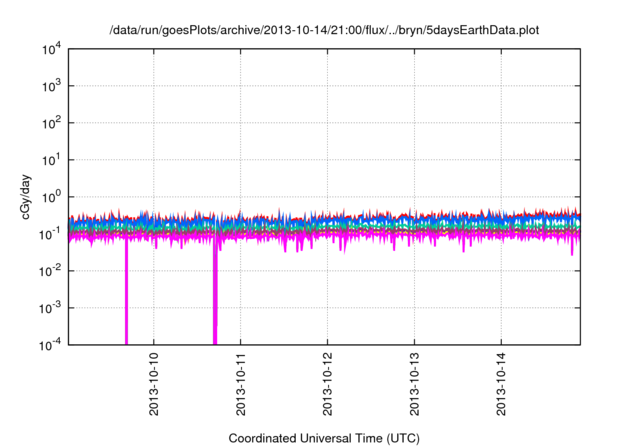Click the 10^-3 y-axis tick label
640x448 pixels.
coord(51,308)
